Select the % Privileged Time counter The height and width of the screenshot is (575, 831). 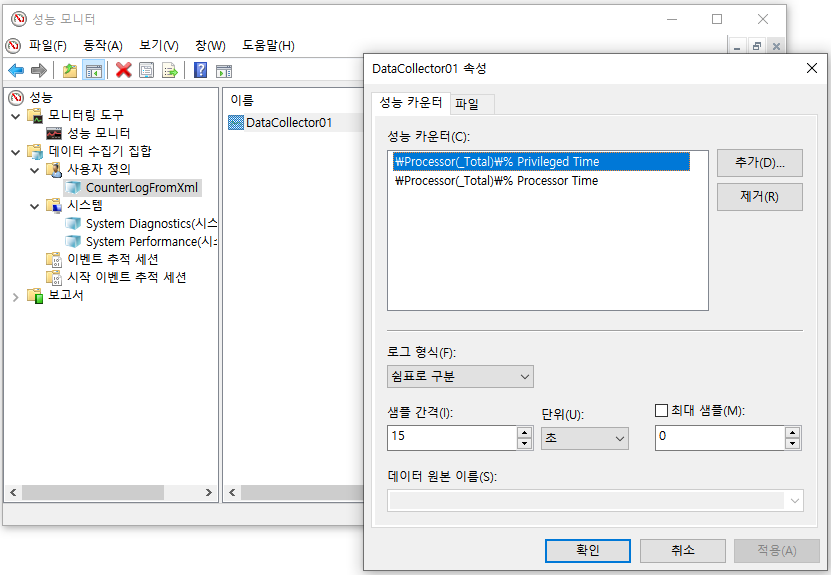click(541, 162)
